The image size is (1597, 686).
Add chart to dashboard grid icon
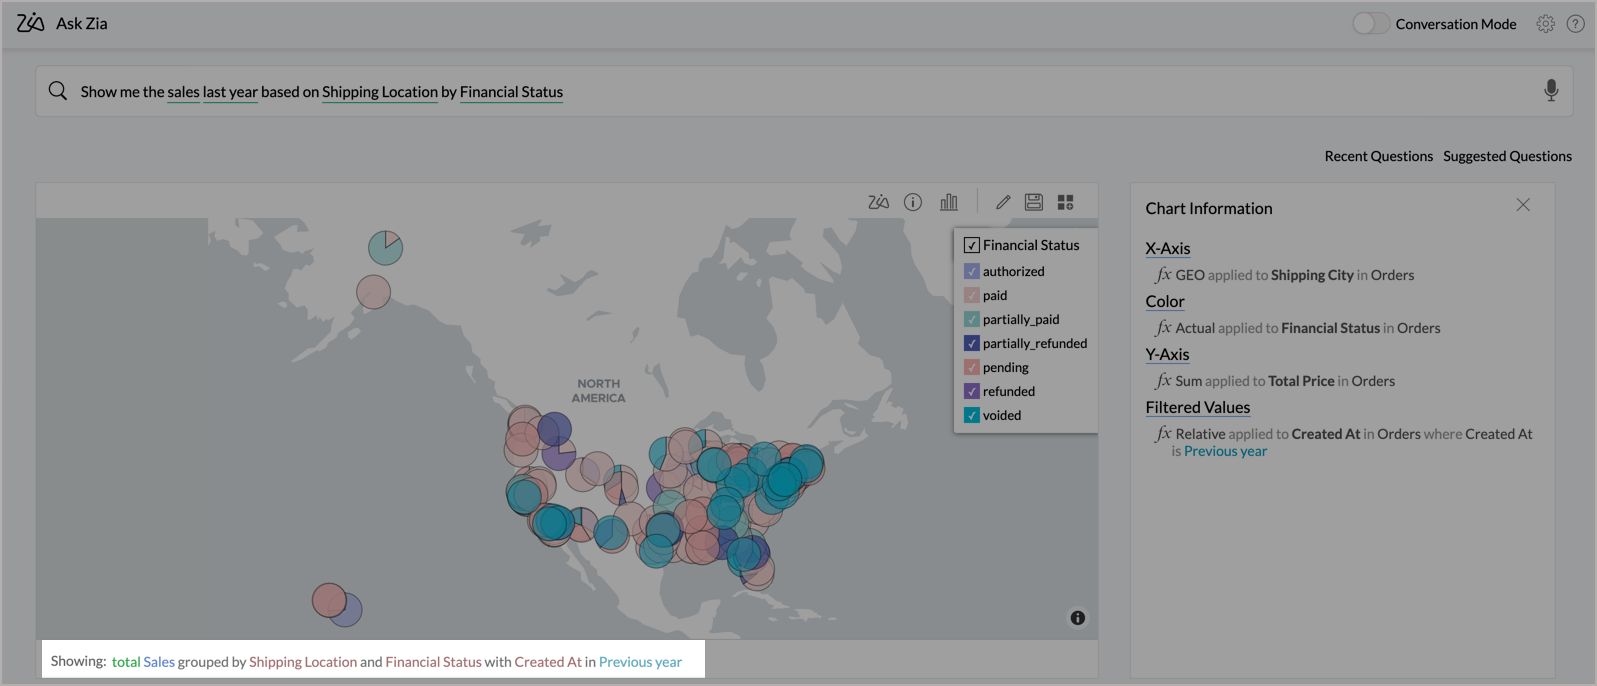1065,202
